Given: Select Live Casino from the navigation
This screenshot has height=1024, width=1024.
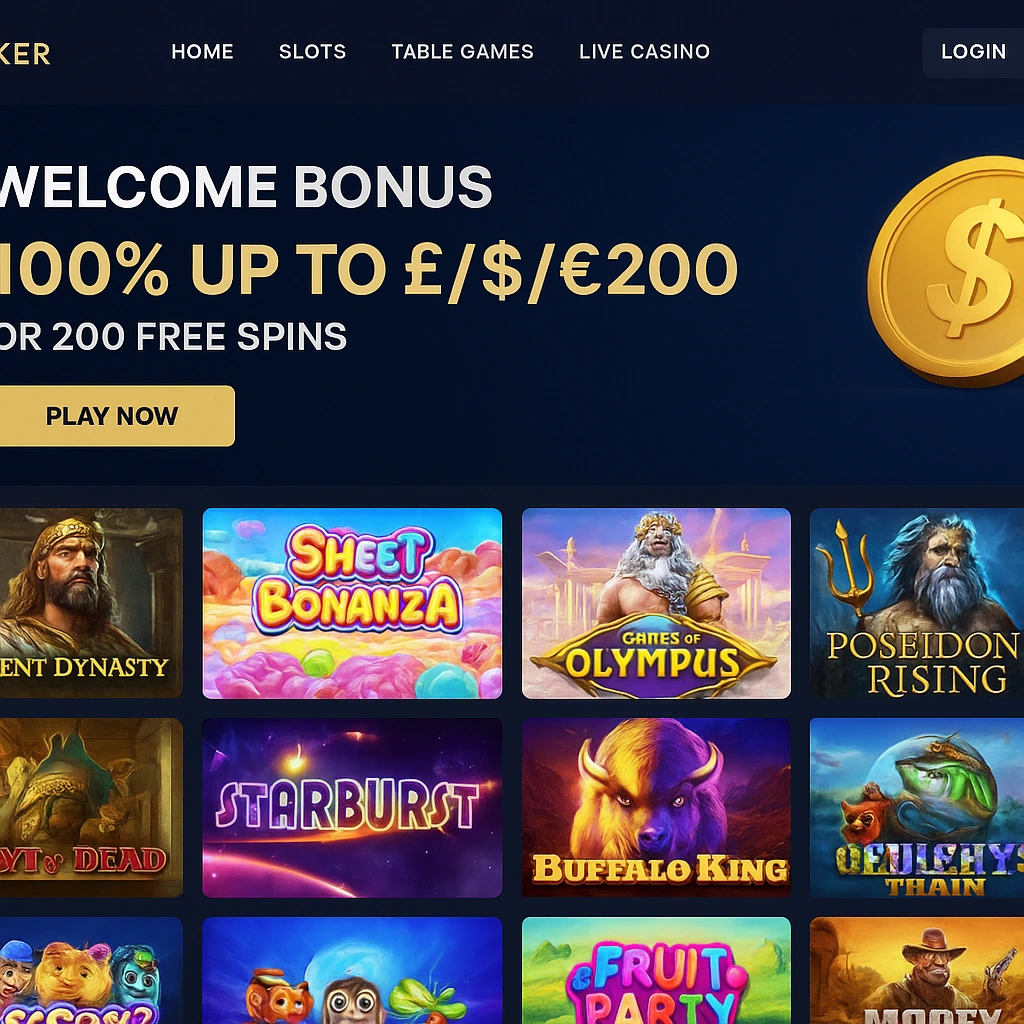Looking at the screenshot, I should click(644, 52).
